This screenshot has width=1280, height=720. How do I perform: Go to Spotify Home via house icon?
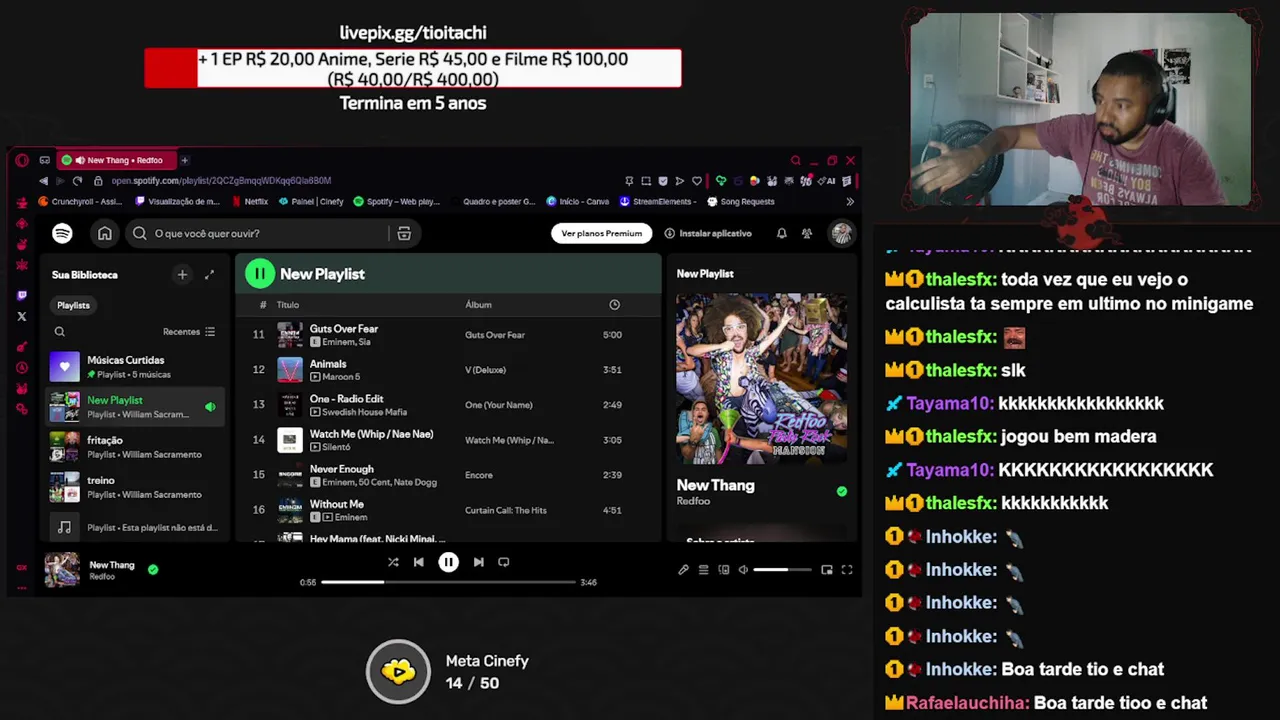click(x=104, y=233)
